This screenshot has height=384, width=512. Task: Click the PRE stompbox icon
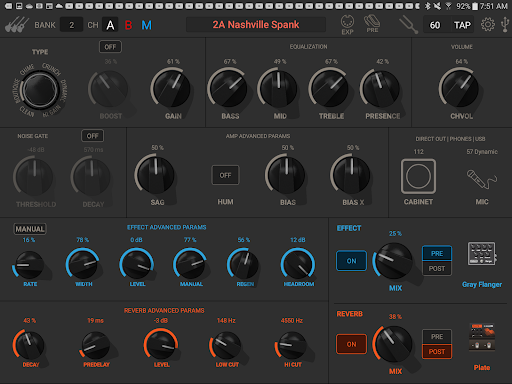click(372, 24)
